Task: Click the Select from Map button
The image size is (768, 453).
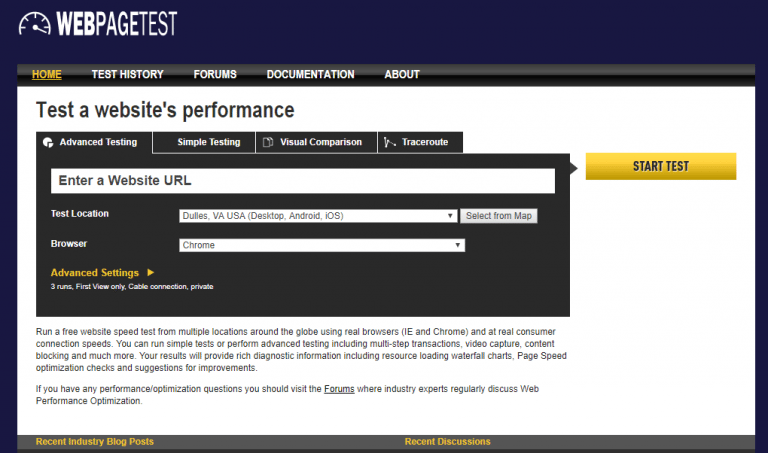Action: 499,216
